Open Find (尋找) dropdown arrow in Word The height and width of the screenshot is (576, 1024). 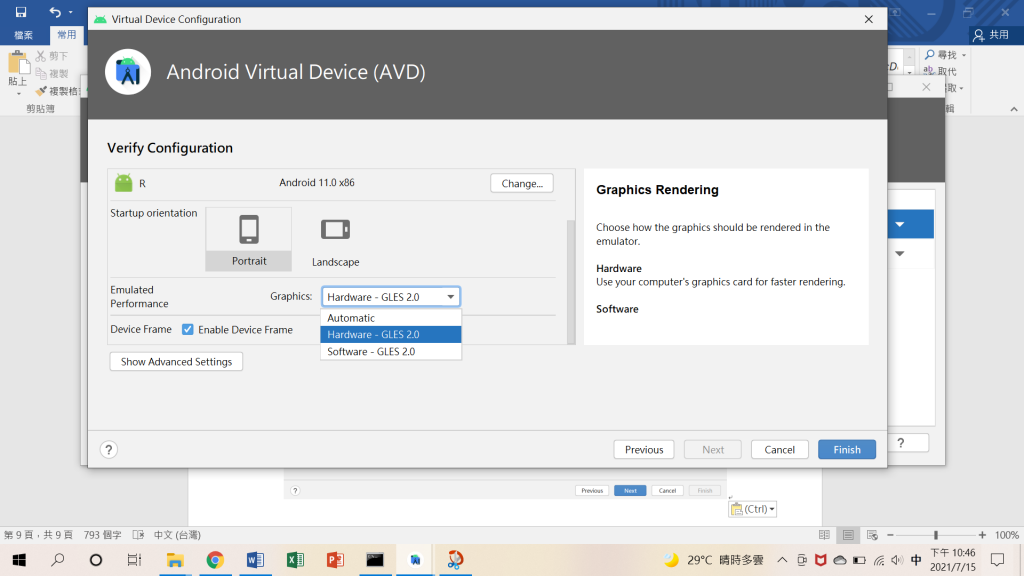(964, 56)
